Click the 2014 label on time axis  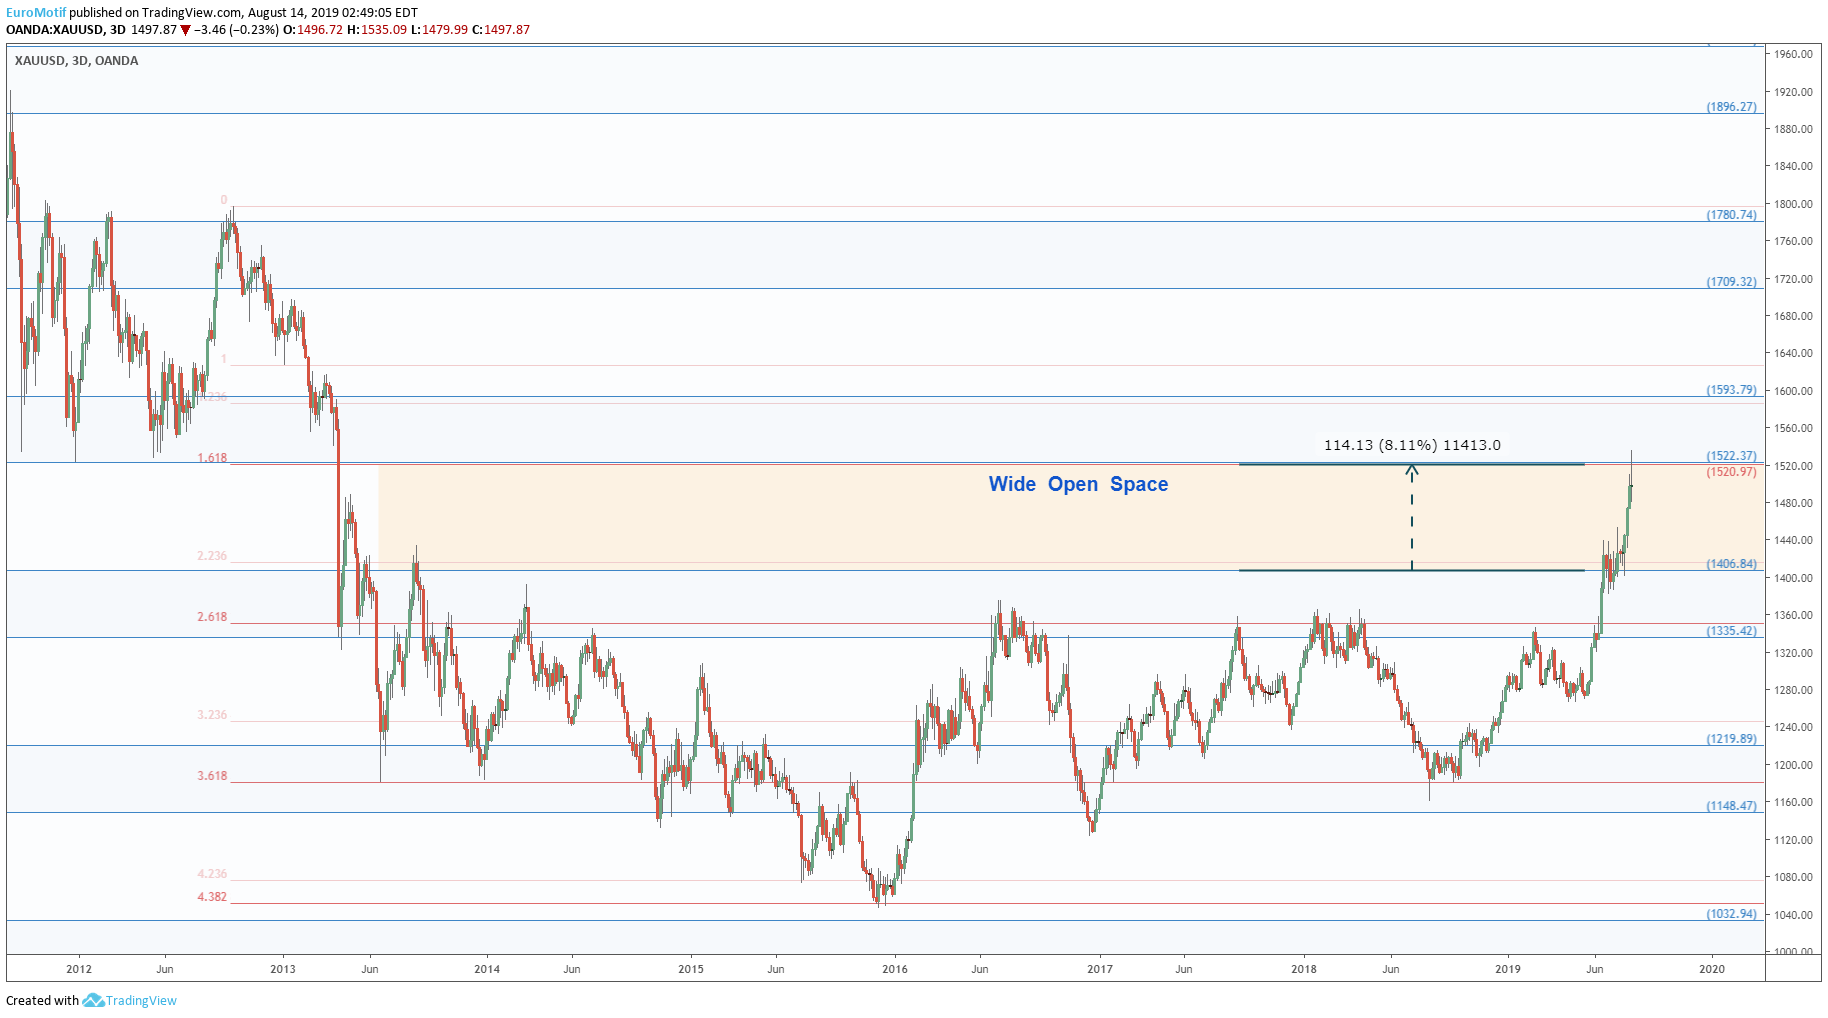pos(487,969)
